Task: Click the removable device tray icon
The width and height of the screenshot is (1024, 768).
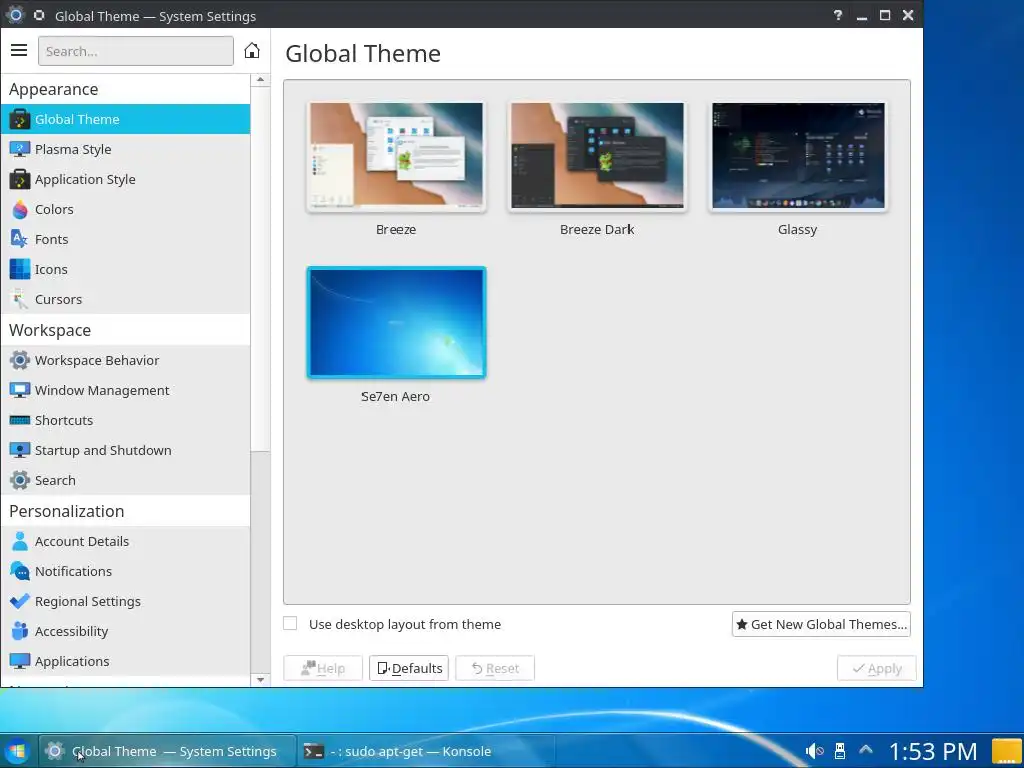Action: pyautogui.click(x=840, y=751)
